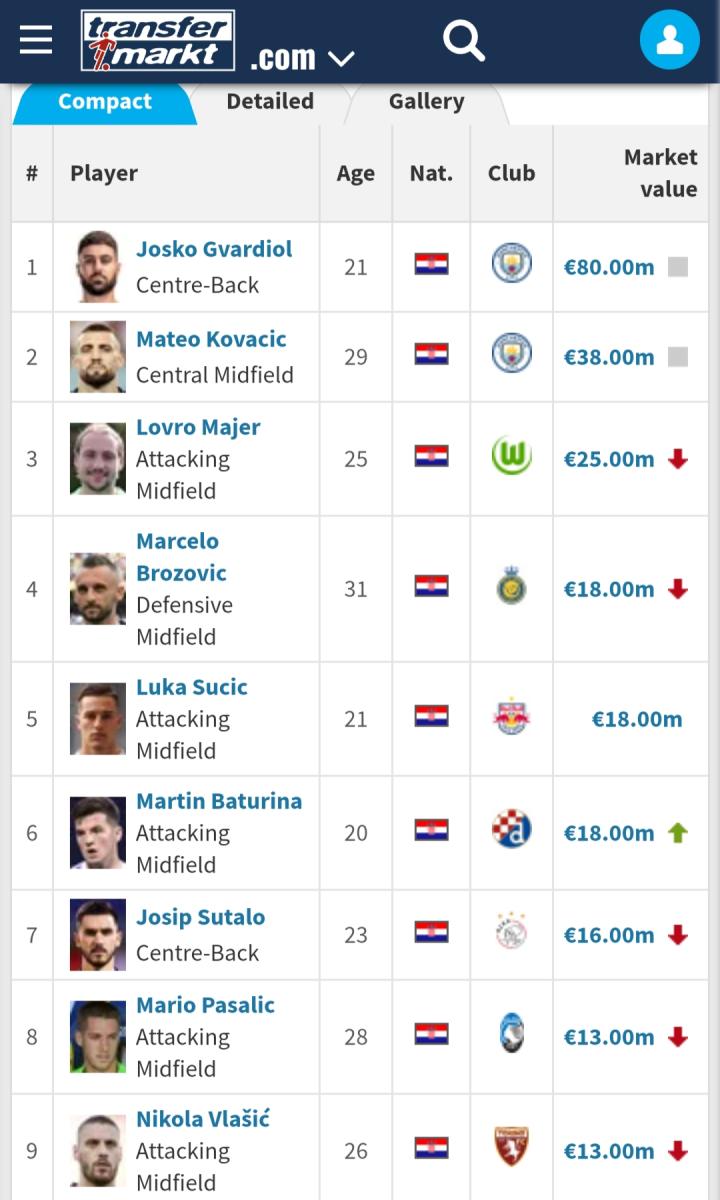Image resolution: width=720 pixels, height=1200 pixels.
Task: Click the Transfermarkt logo
Action: [158, 41]
